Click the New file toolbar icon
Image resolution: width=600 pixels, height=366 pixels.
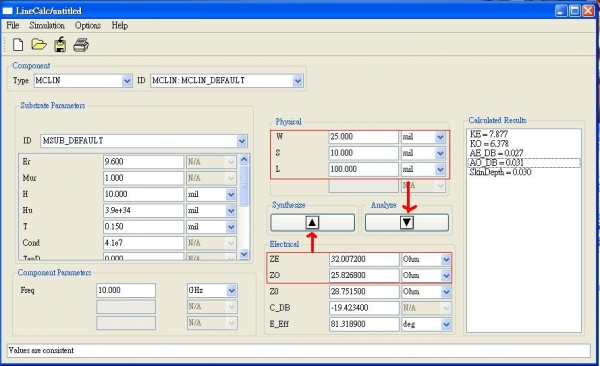tap(18, 45)
